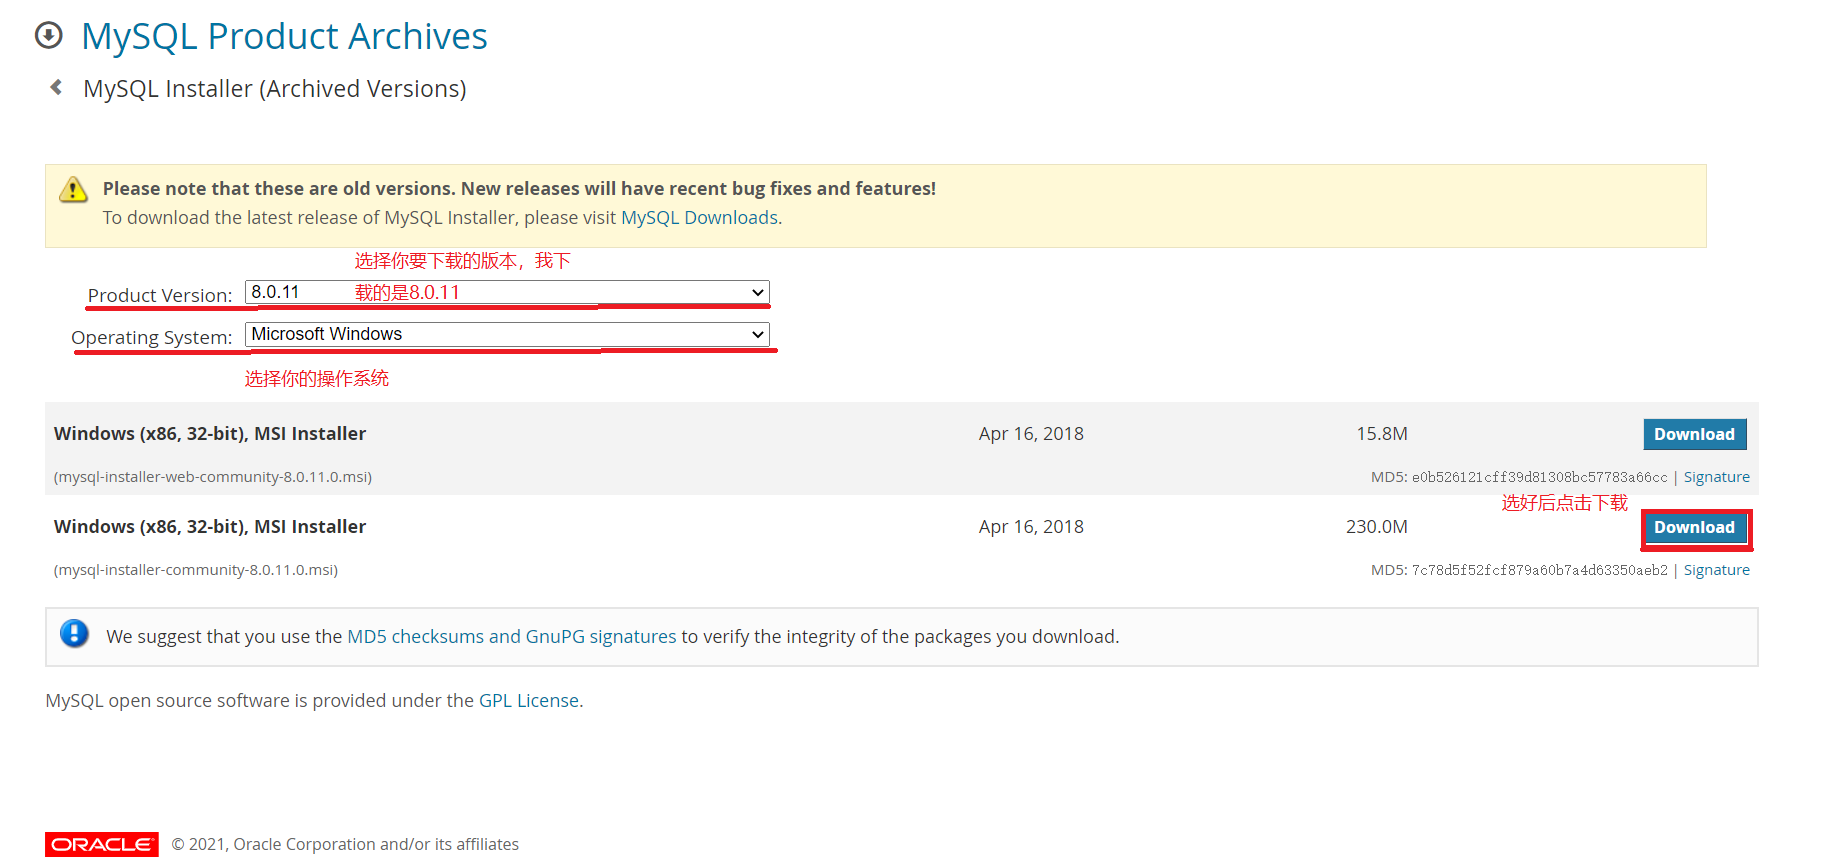Open the GPL License link

[x=529, y=701]
